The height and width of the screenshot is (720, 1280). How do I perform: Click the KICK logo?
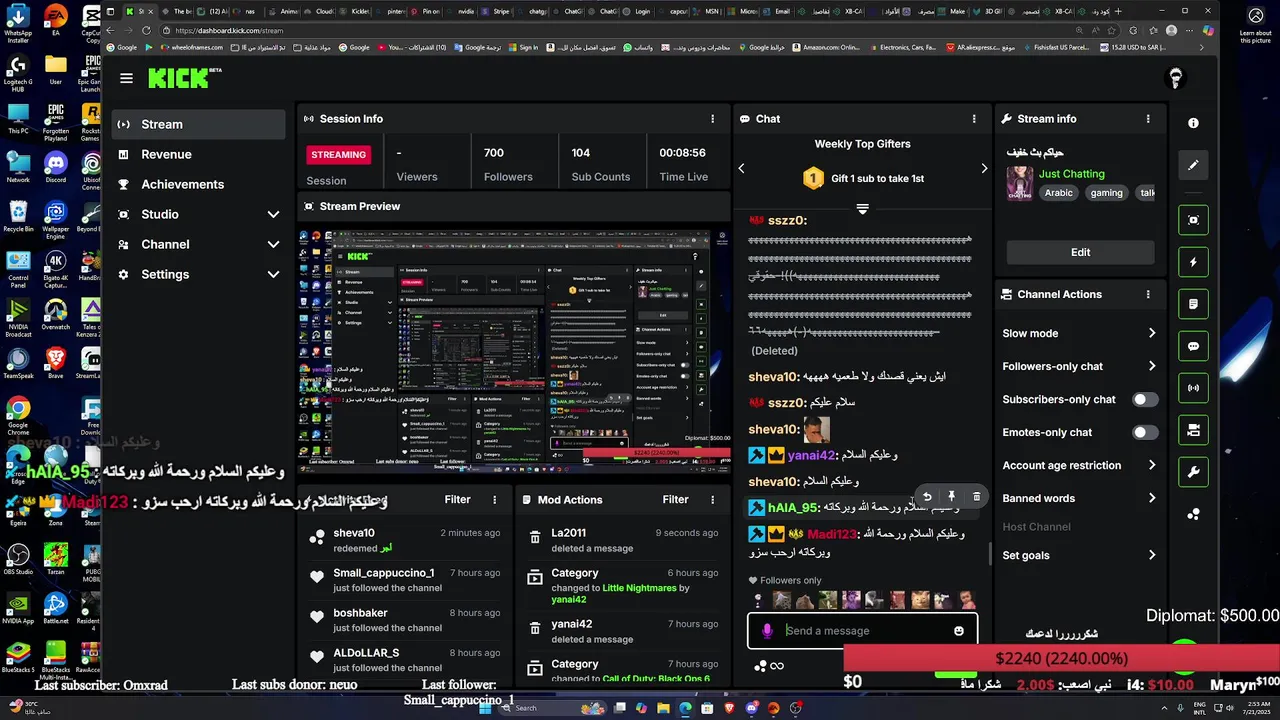179,78
